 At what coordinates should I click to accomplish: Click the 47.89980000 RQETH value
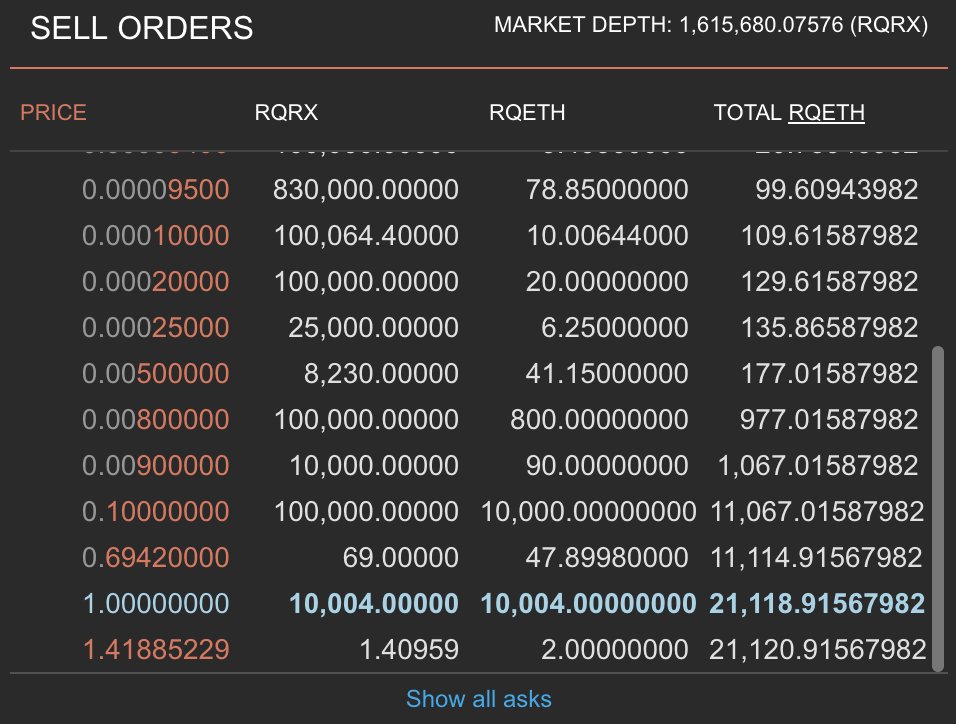click(607, 557)
